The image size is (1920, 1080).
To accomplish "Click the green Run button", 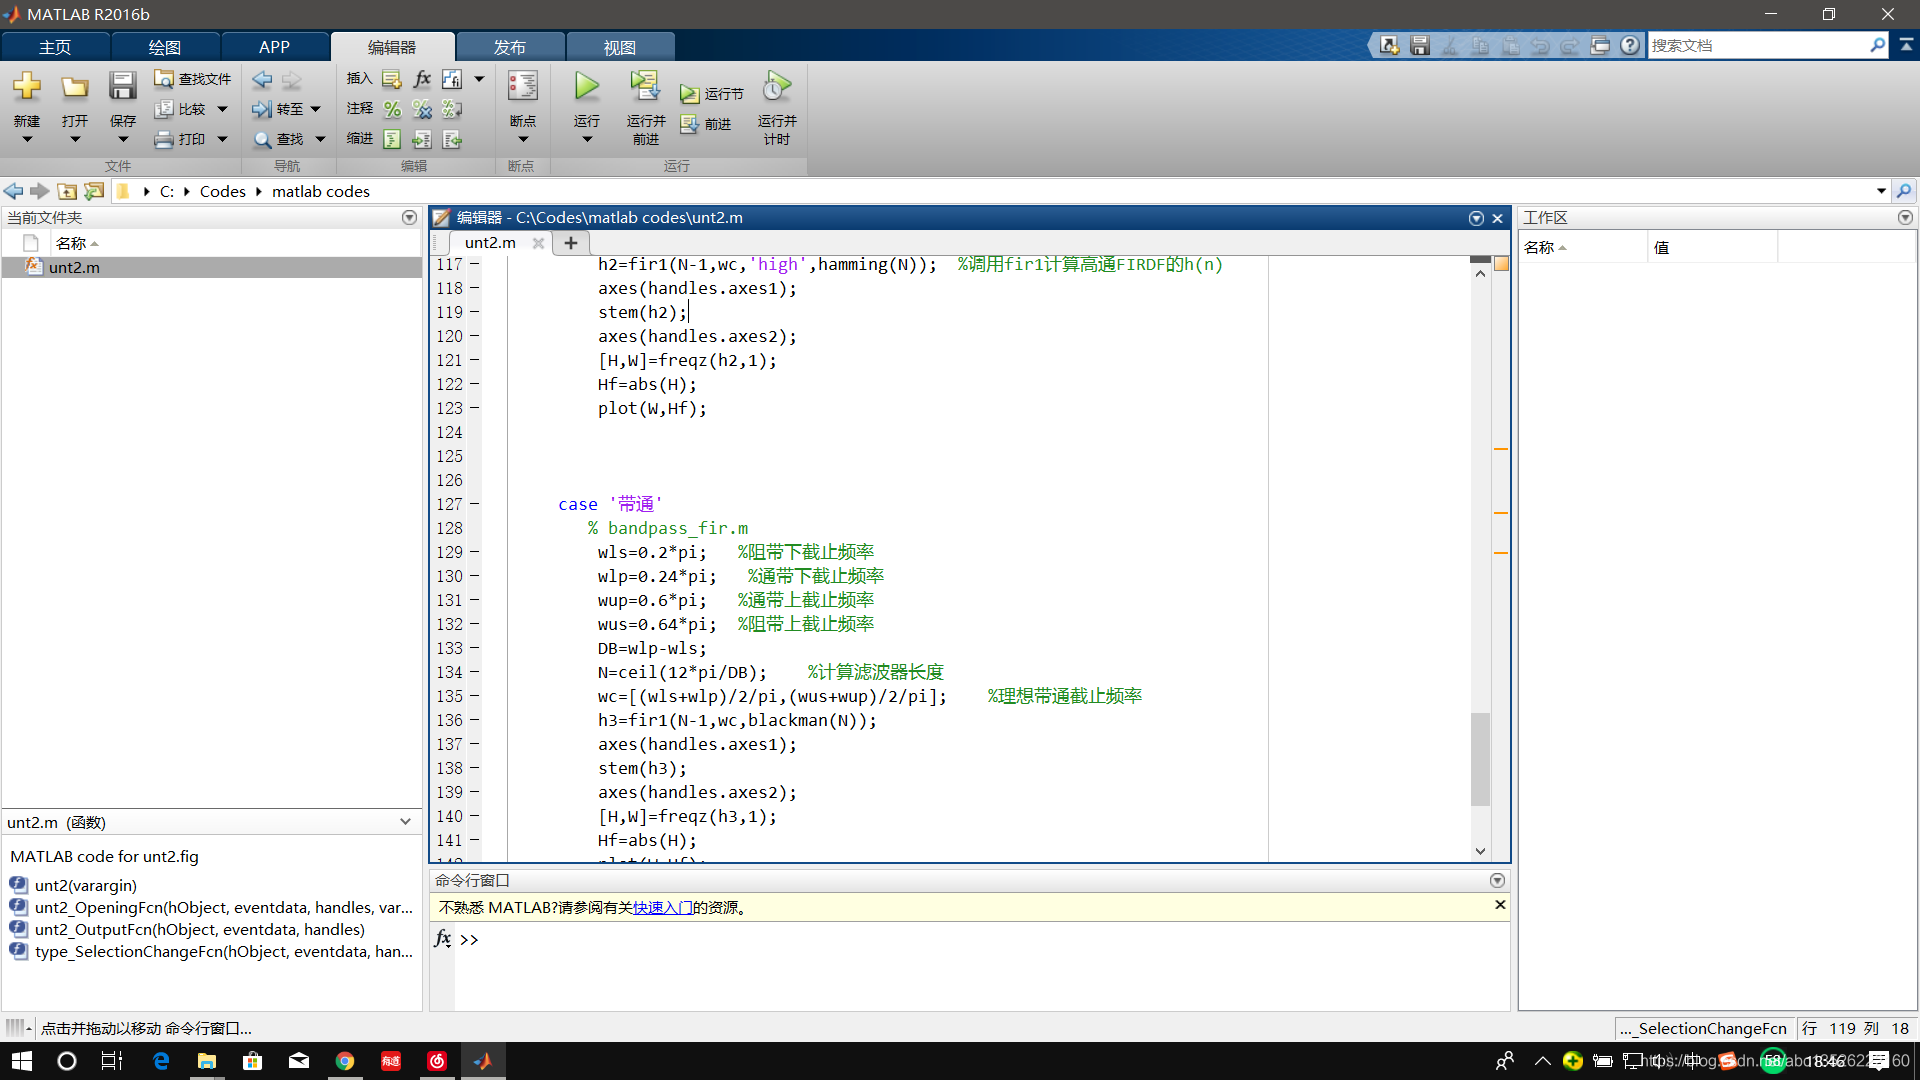I will point(587,87).
